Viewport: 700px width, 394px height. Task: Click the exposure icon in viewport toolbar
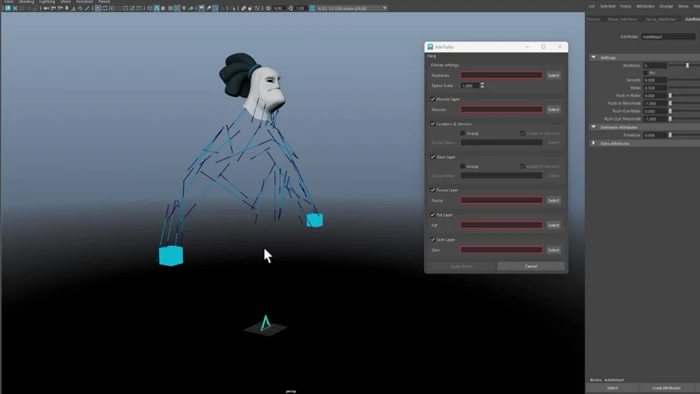[x=268, y=8]
